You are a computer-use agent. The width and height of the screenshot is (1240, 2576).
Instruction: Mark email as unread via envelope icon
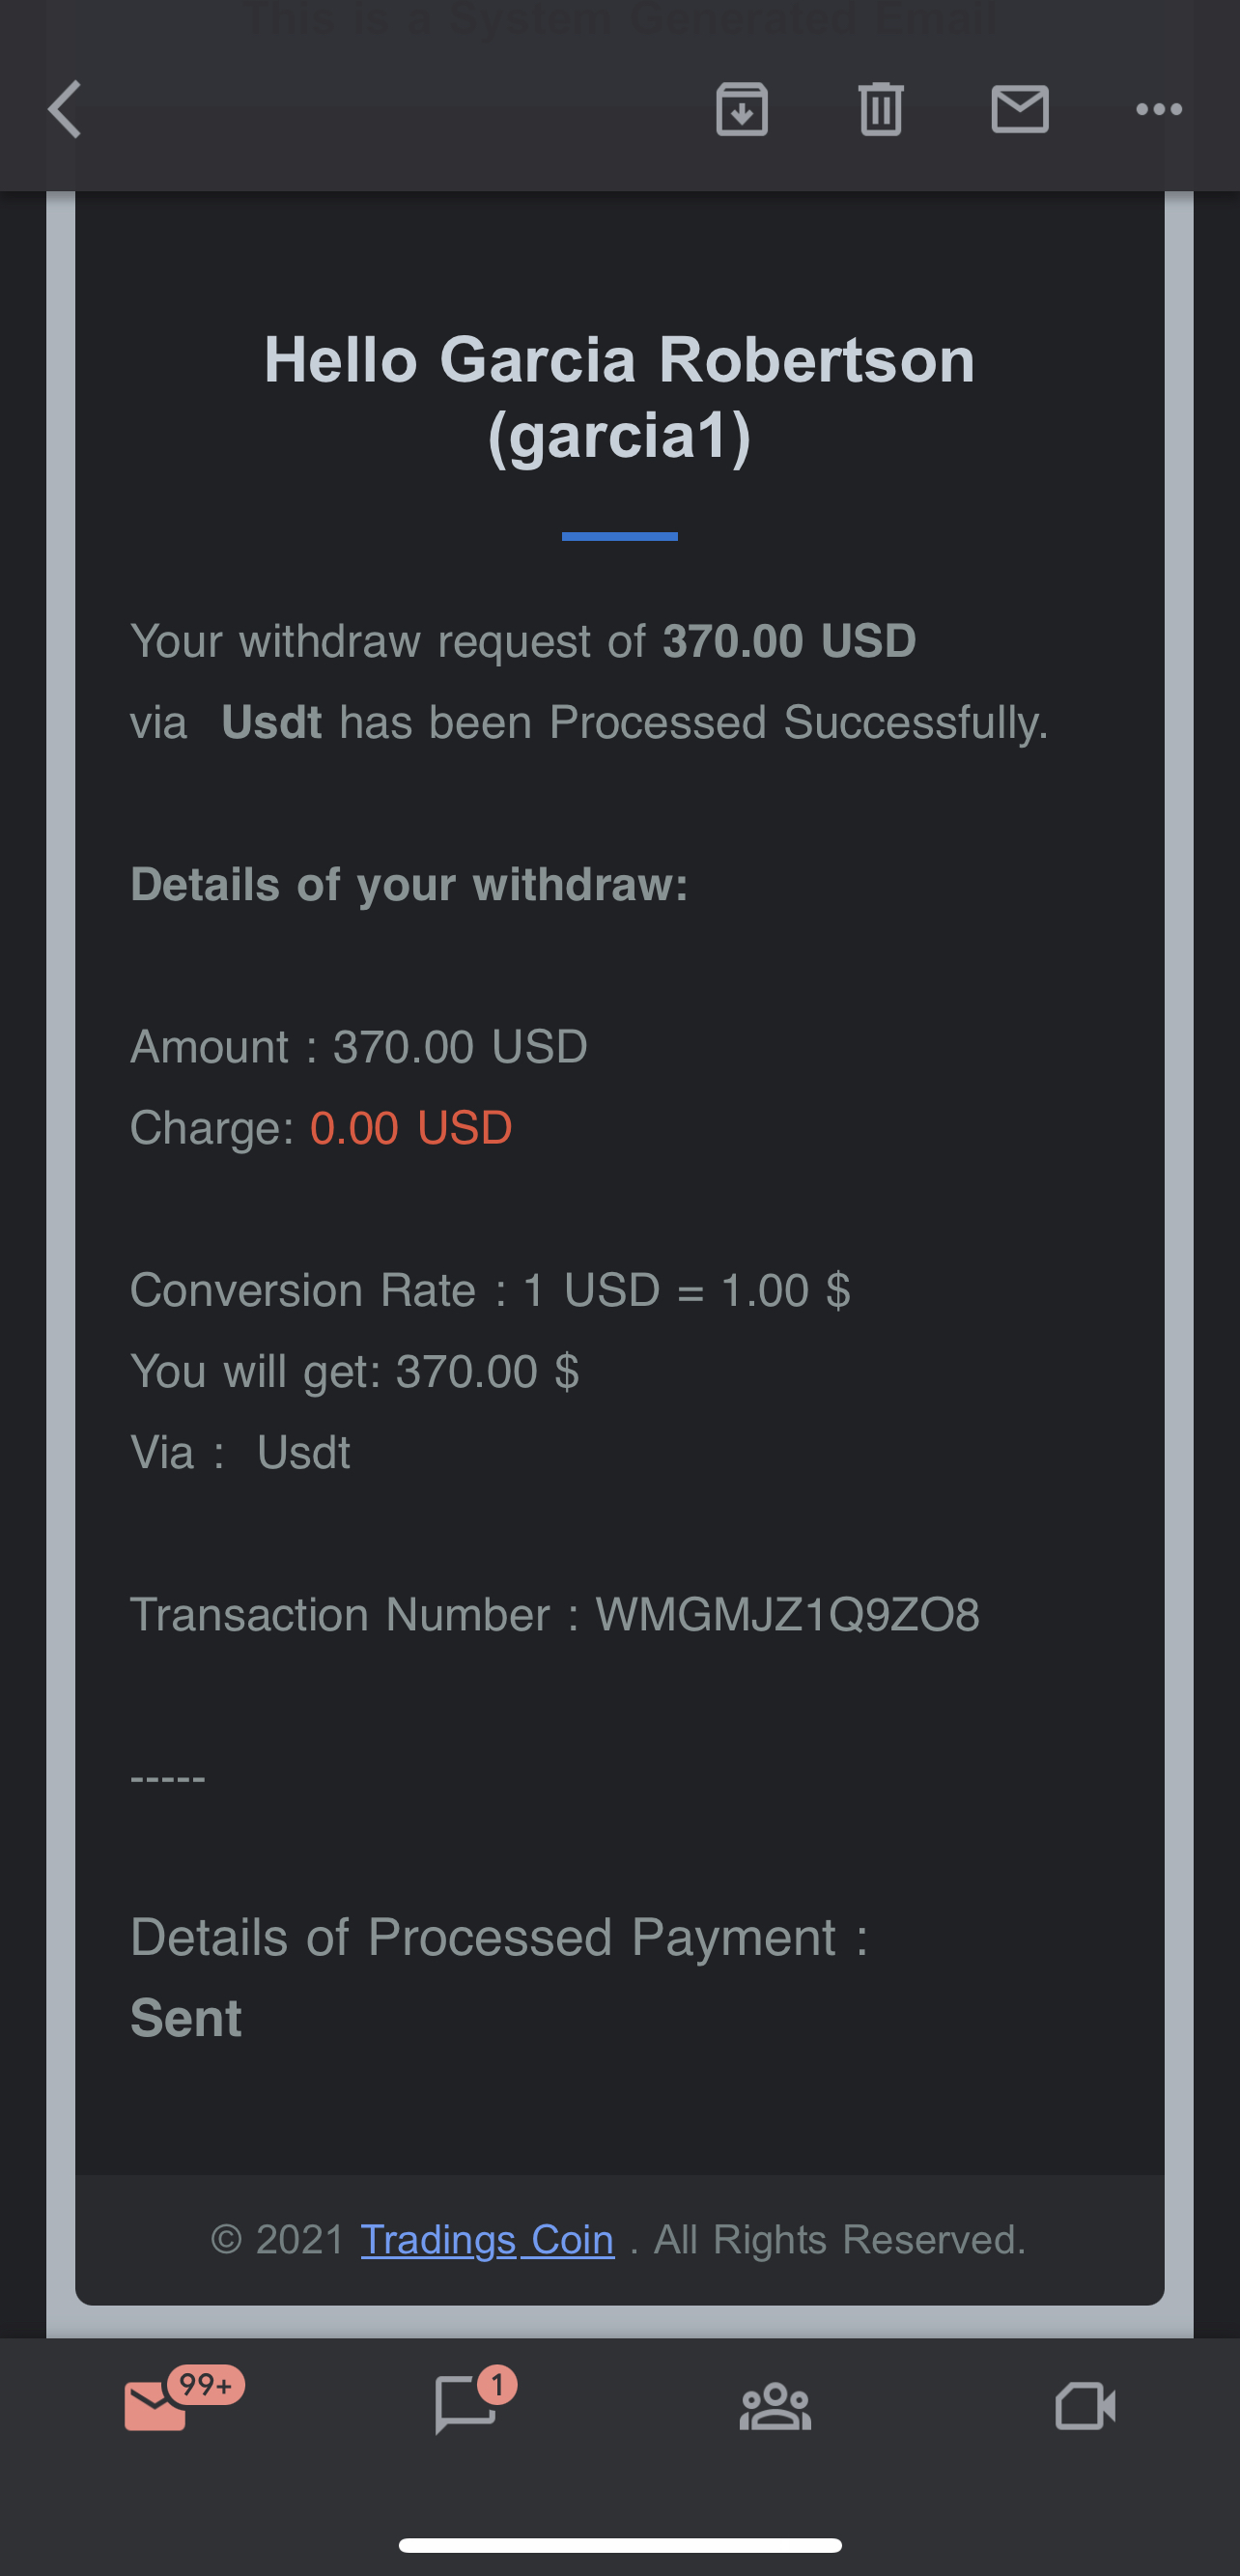pyautogui.click(x=1019, y=109)
